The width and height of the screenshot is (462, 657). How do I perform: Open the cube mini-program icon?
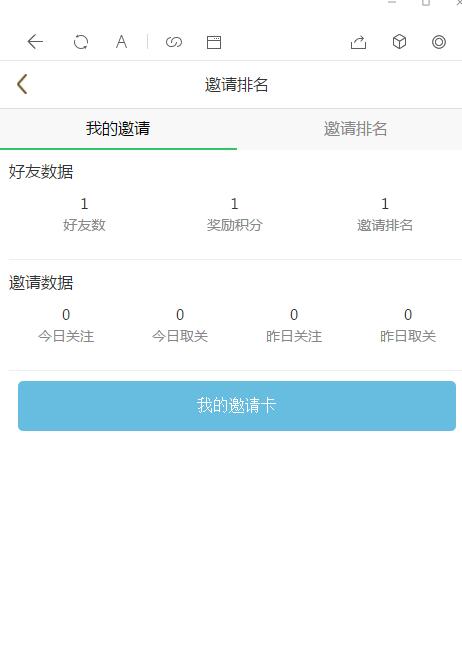pyautogui.click(x=399, y=42)
